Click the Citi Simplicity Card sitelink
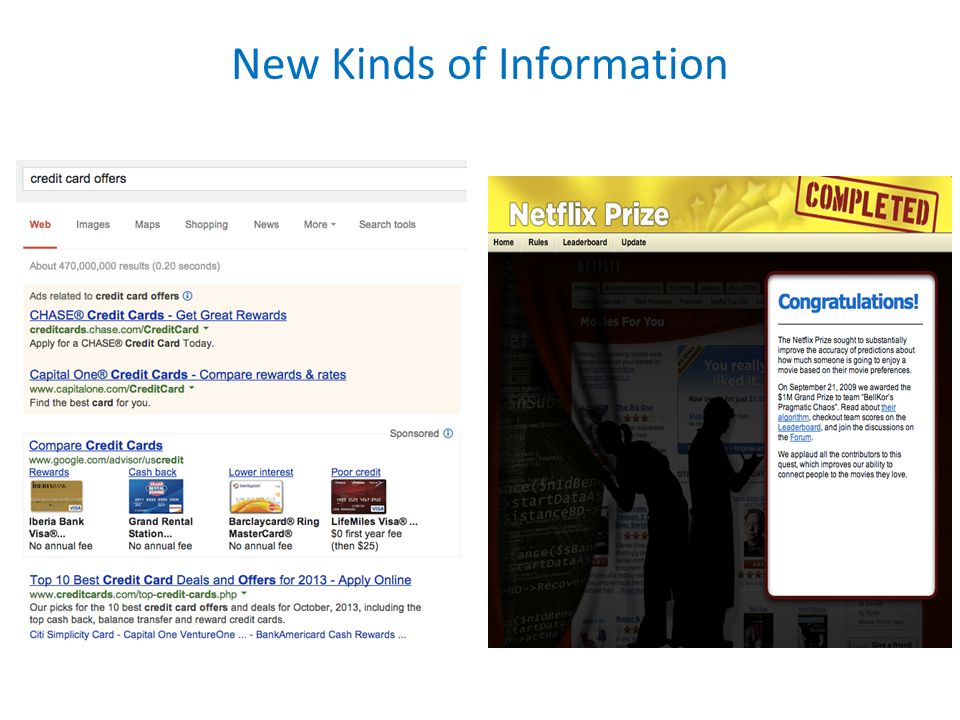Screen dimensions: 960x720 coord(72,634)
